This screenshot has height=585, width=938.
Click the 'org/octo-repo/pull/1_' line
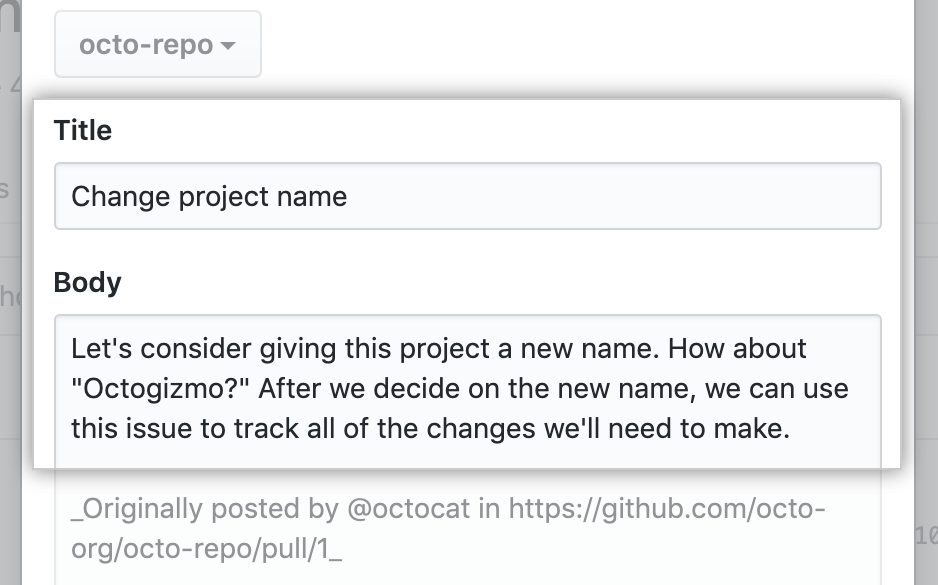(206, 549)
